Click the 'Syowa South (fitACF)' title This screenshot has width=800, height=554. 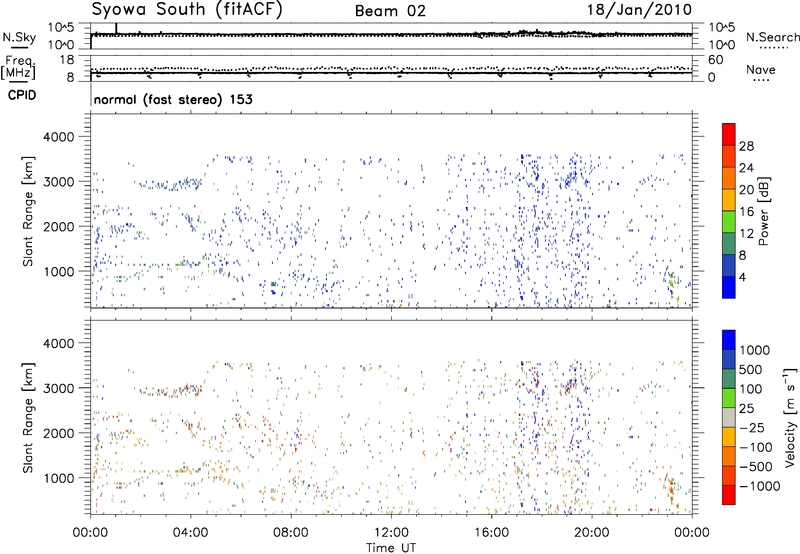tap(187, 9)
